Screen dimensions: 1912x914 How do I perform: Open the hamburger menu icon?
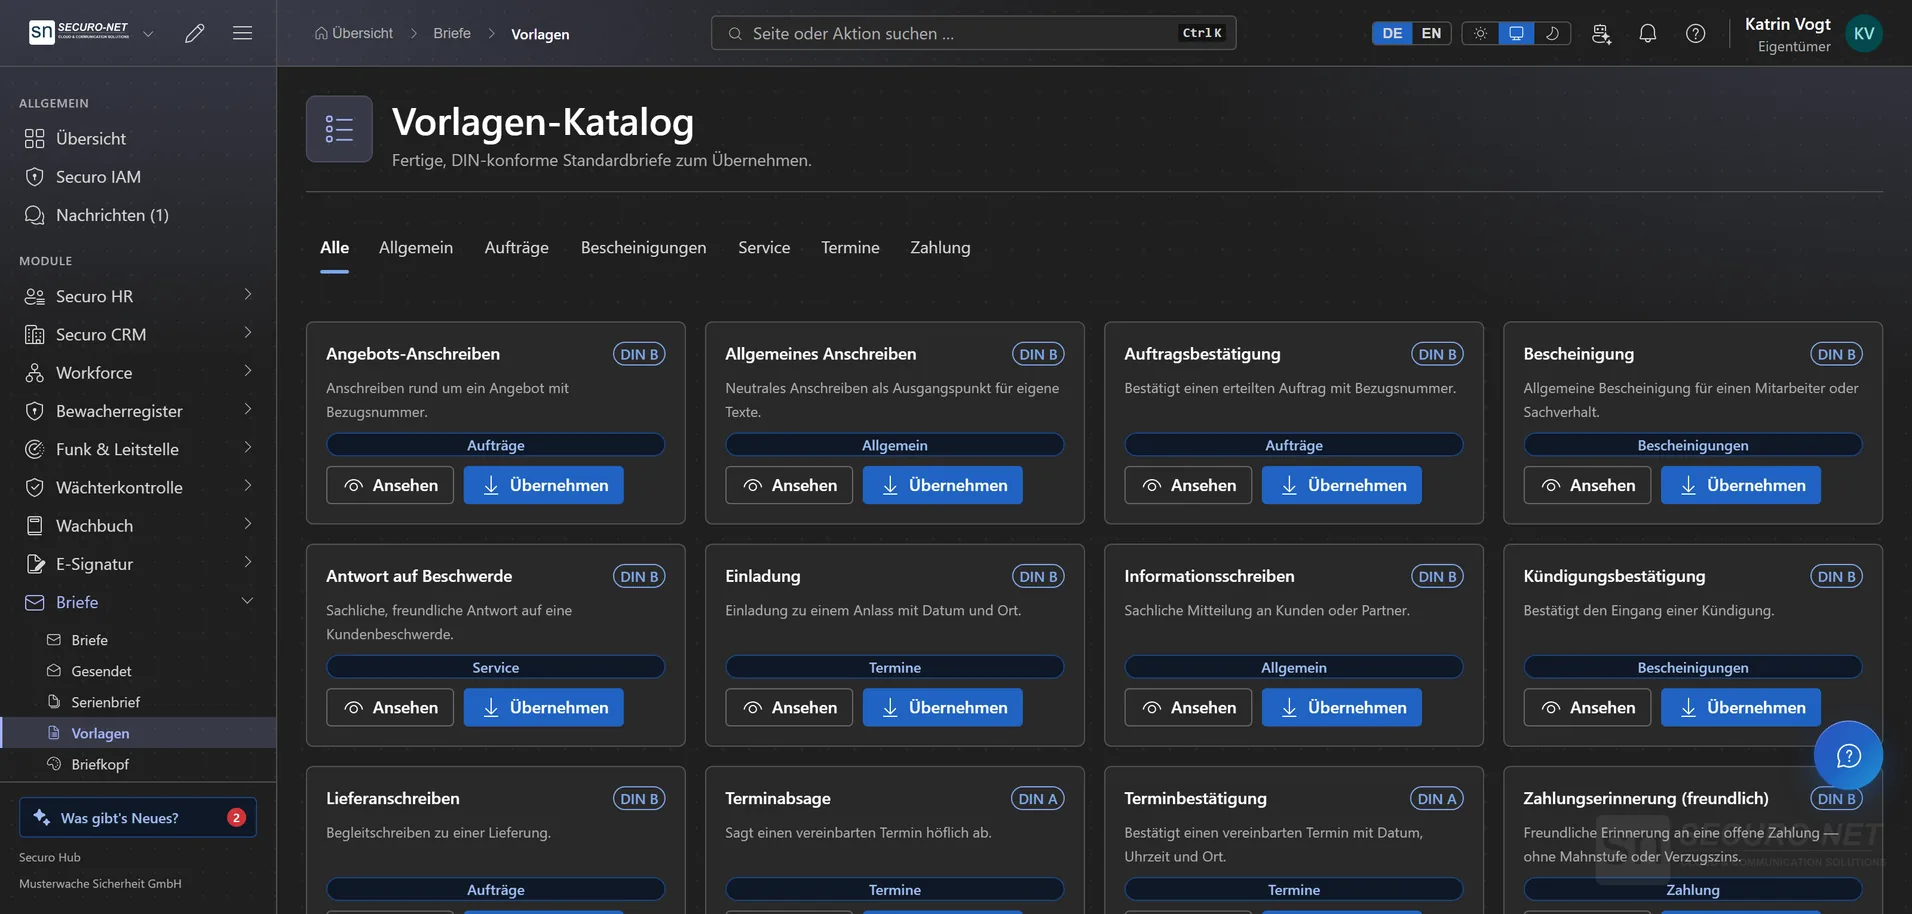[242, 33]
